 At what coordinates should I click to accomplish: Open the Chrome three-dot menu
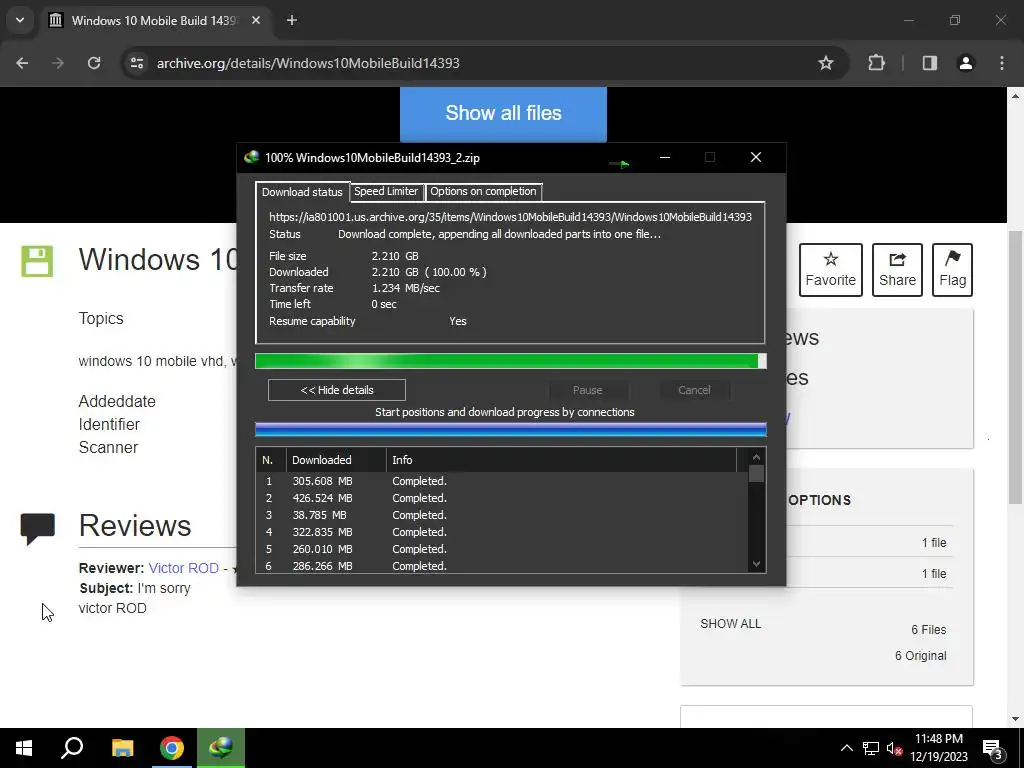coord(1002,63)
